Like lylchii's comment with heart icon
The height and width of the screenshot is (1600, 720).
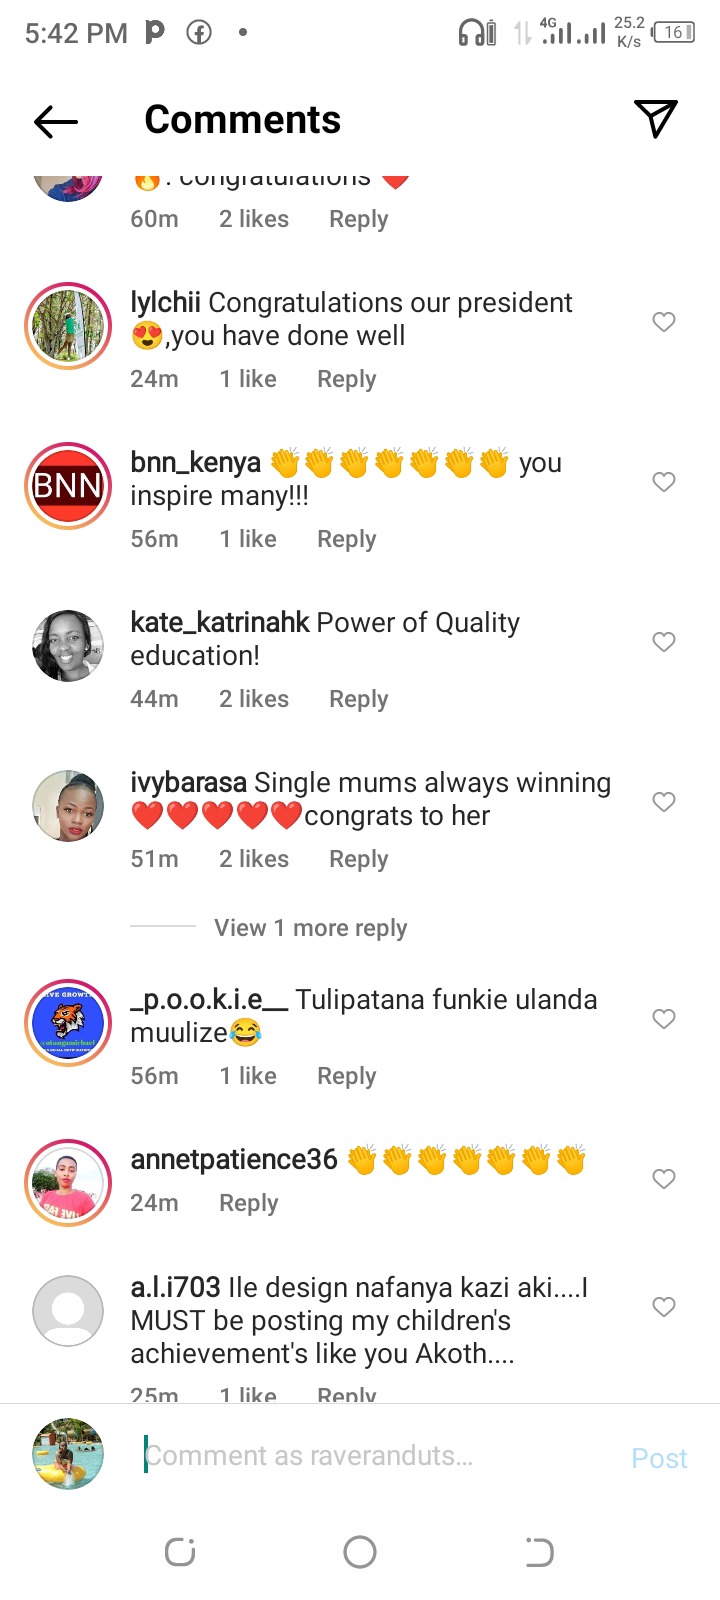tap(664, 322)
